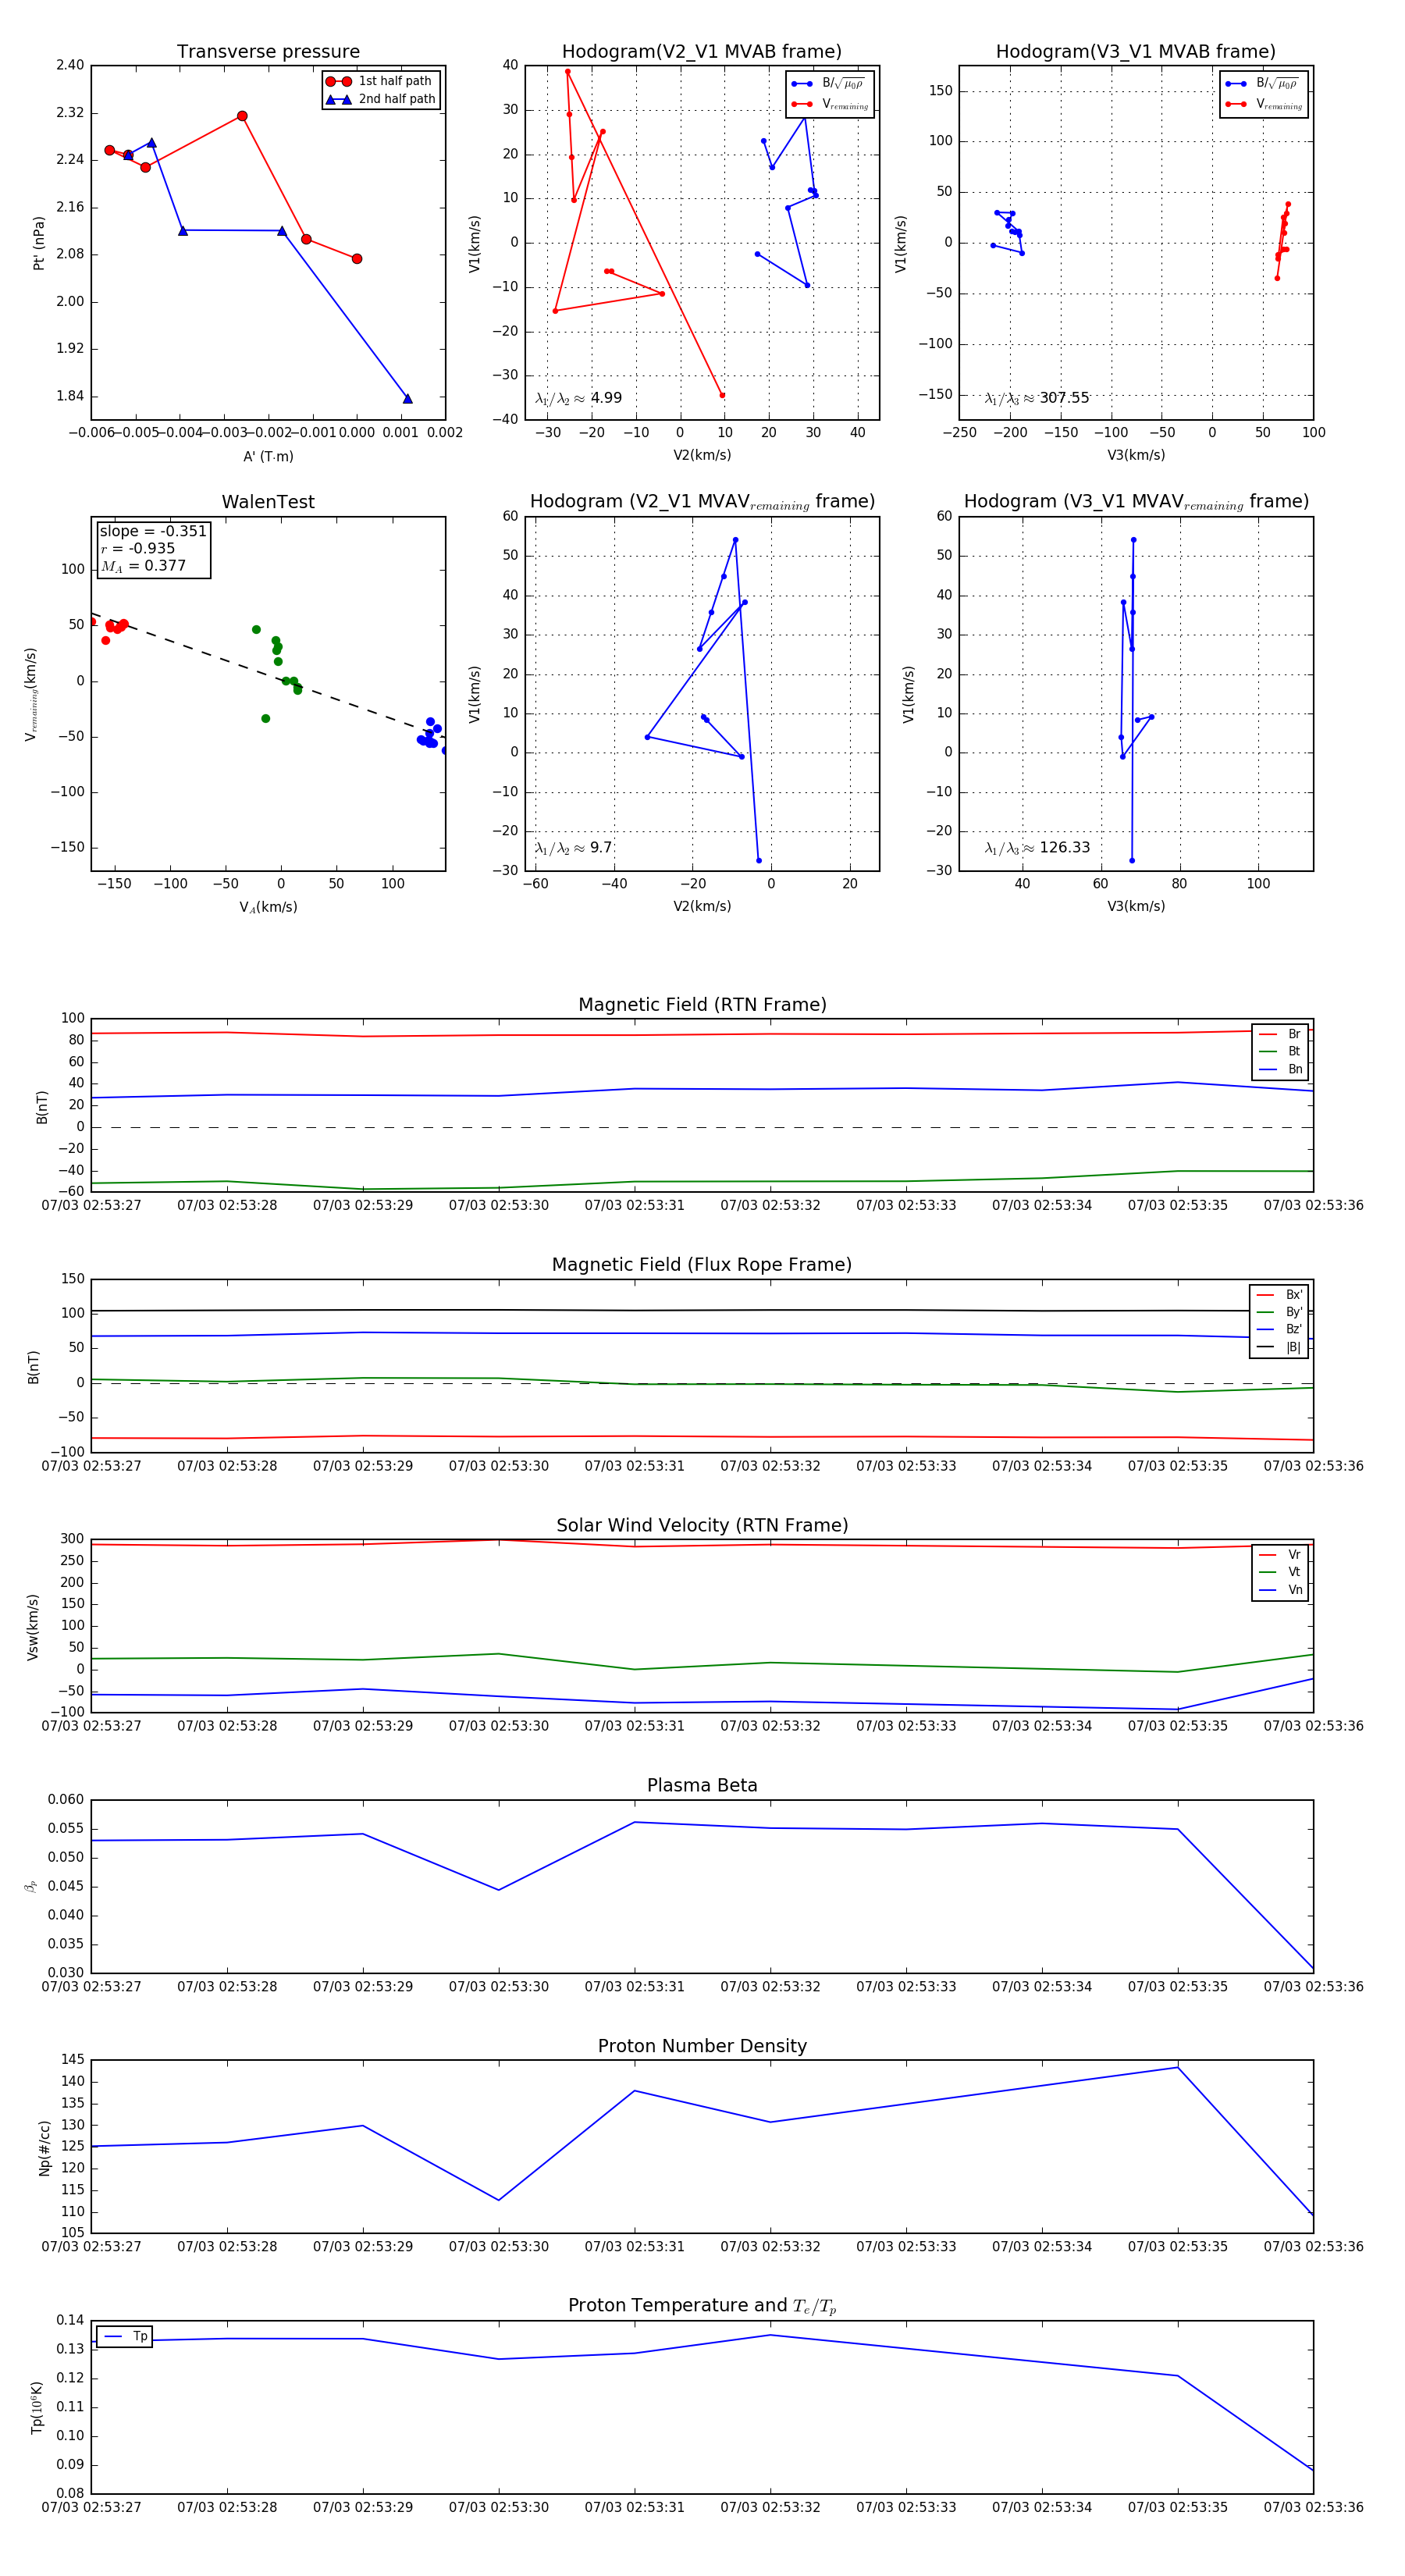Select the 'Transverse pressure' plot title
The image size is (1405, 2576).
pos(268,52)
